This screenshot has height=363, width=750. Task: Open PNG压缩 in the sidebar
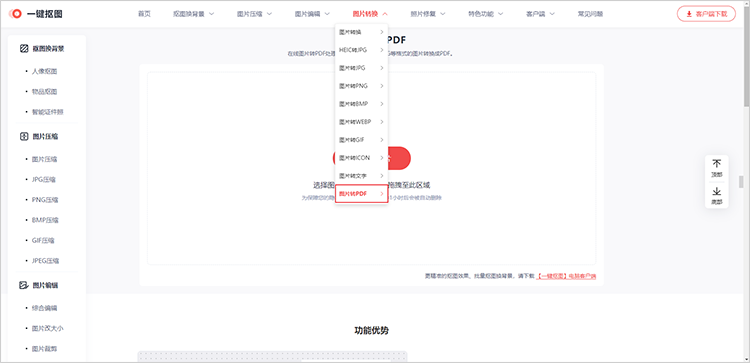45,200
